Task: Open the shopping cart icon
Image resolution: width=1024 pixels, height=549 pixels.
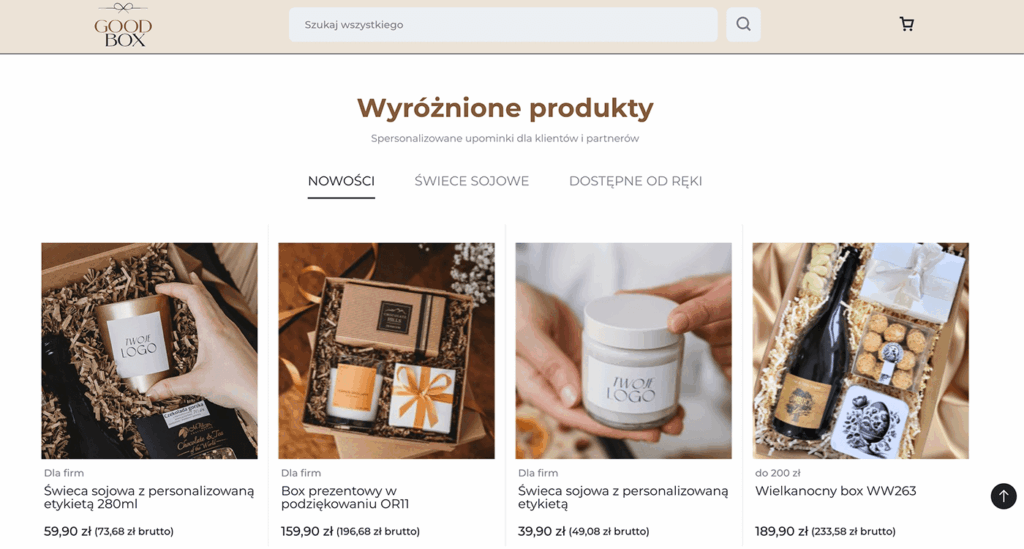Action: [906, 24]
